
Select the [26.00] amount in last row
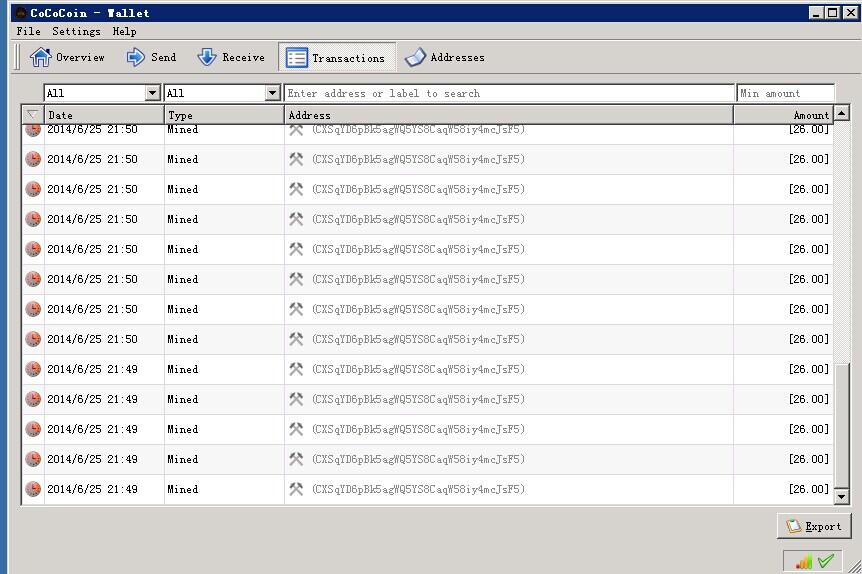[809, 489]
